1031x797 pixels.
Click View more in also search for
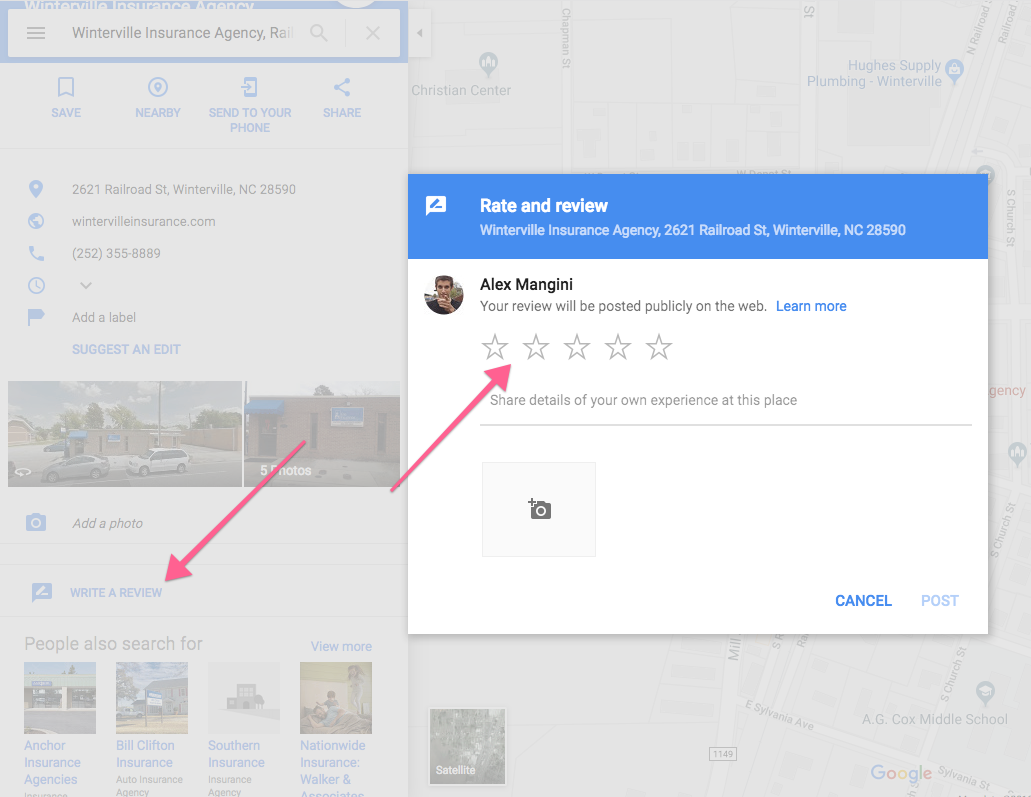[341, 646]
